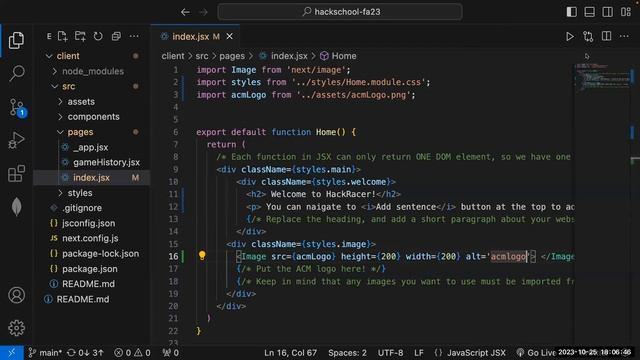Split the editor to the right
640x360 pixels.
coord(607,36)
